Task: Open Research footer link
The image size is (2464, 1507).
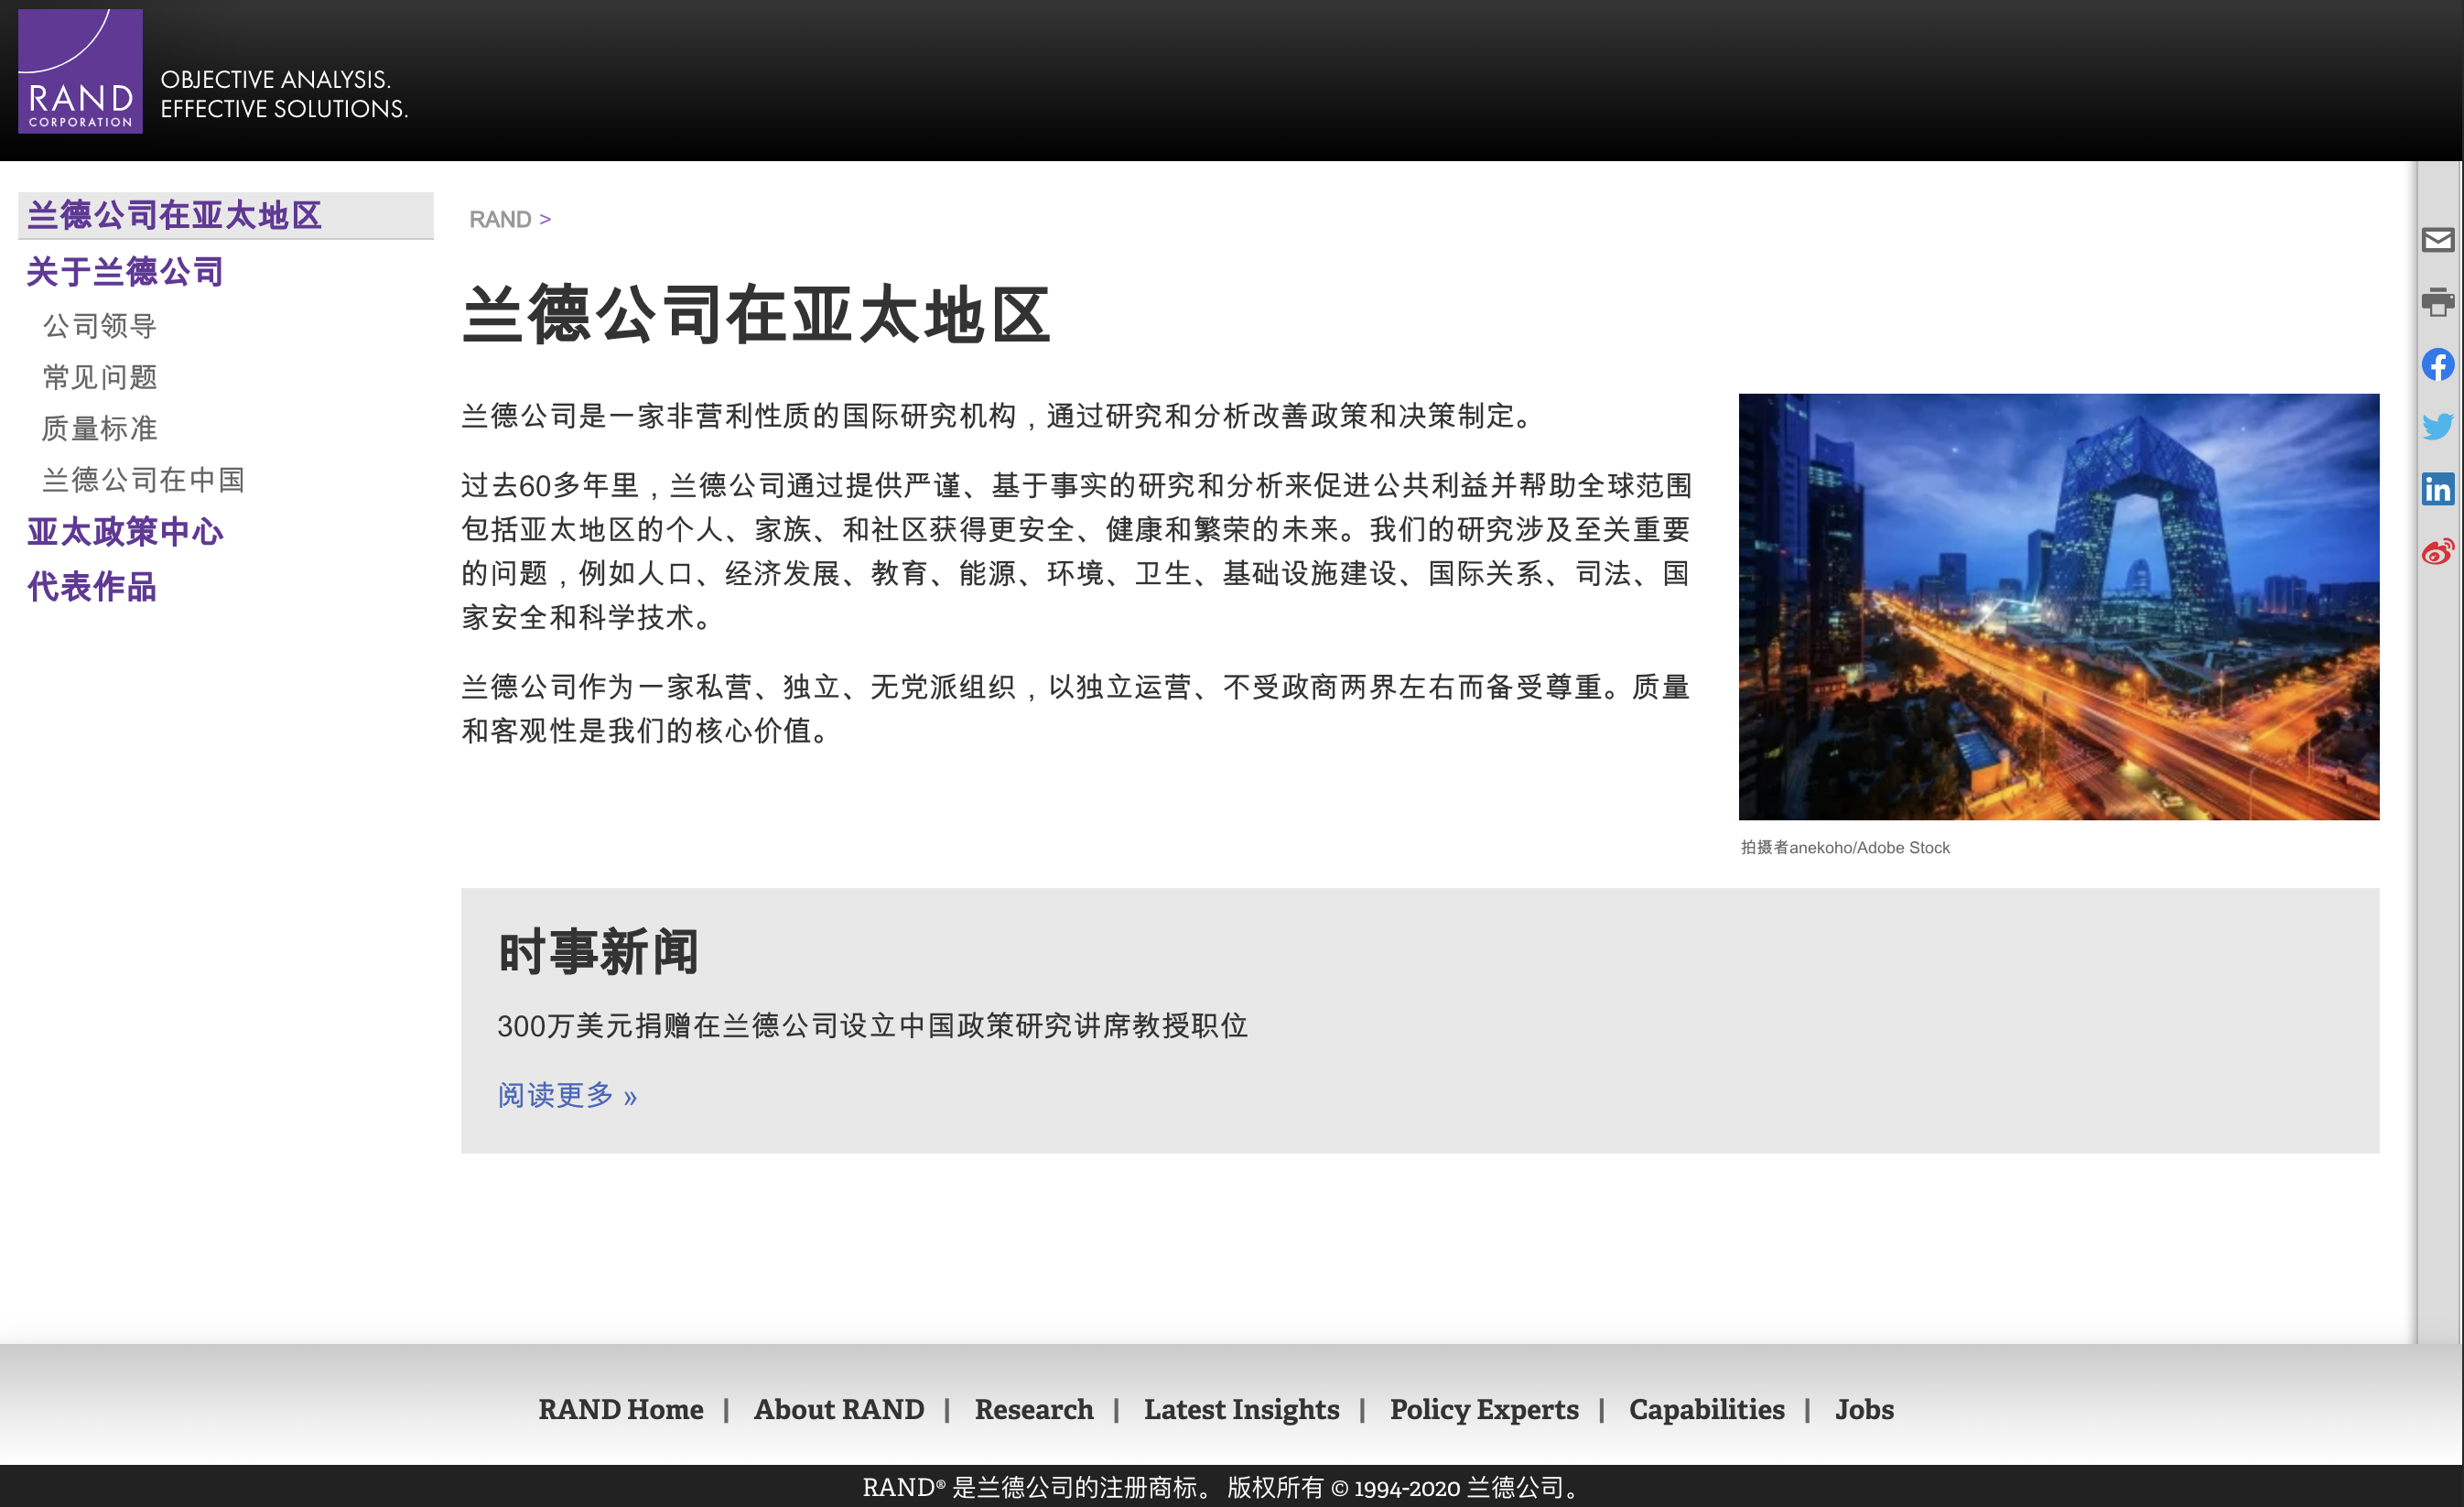Action: 1034,1409
